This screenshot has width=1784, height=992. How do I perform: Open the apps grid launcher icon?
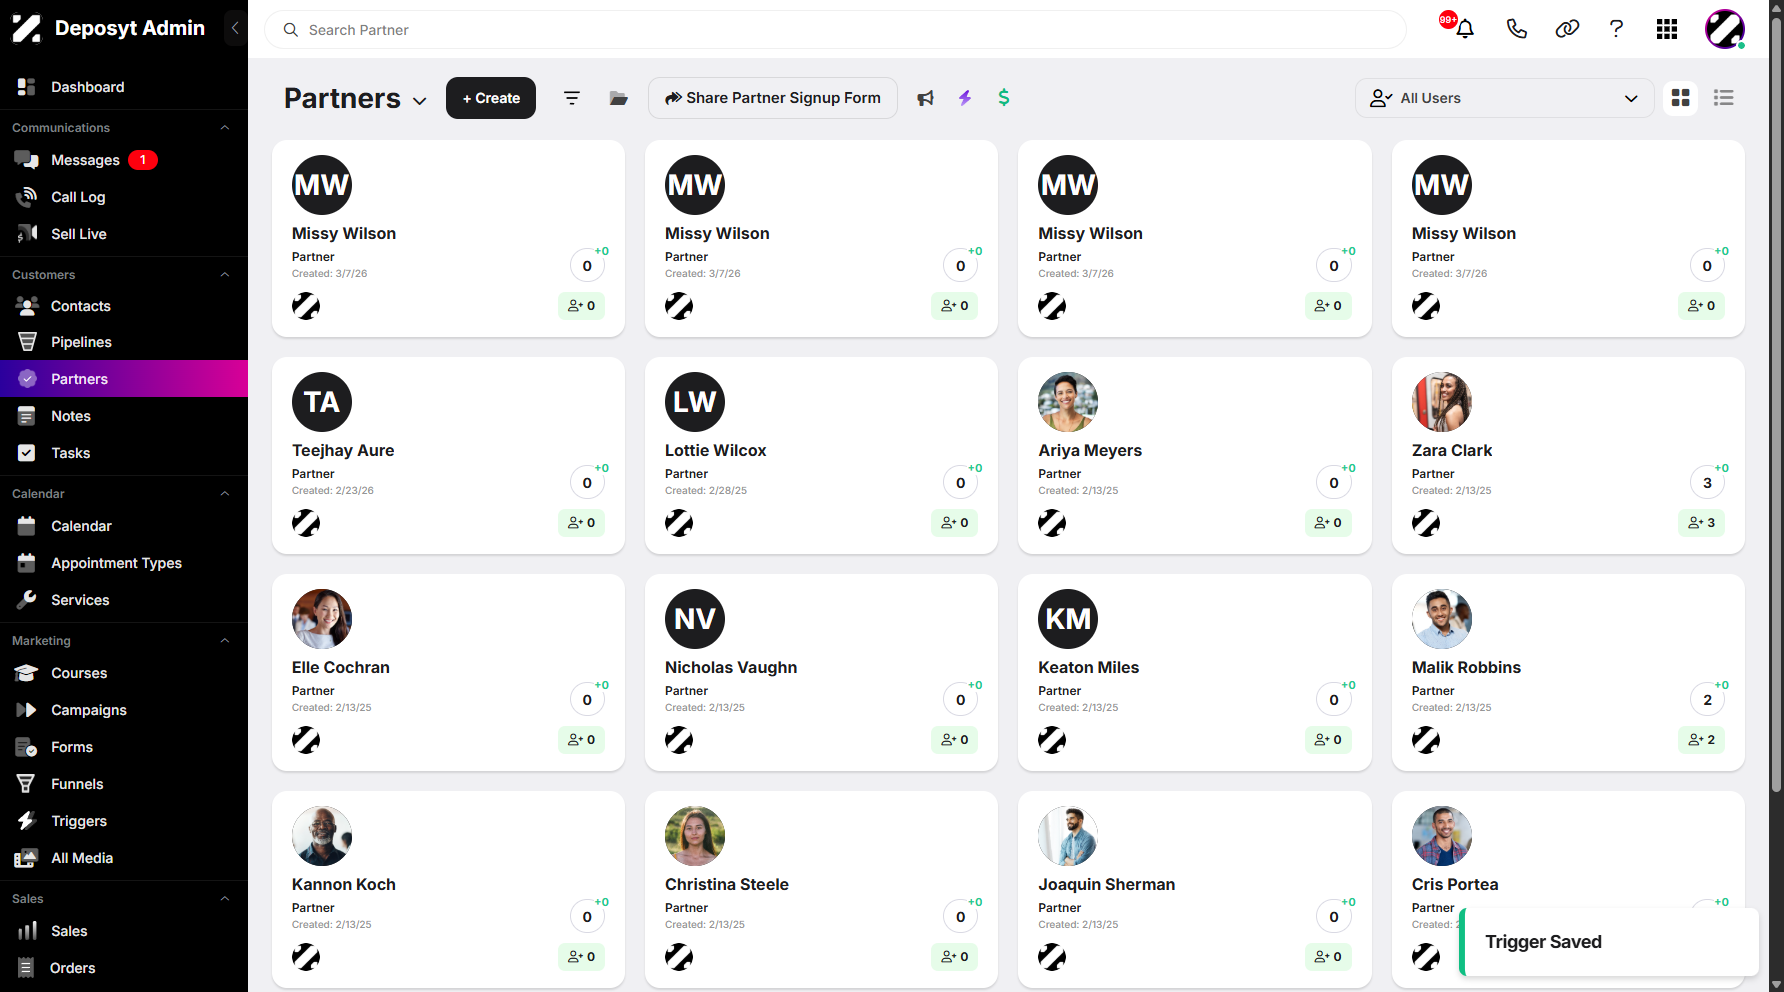pos(1667,29)
